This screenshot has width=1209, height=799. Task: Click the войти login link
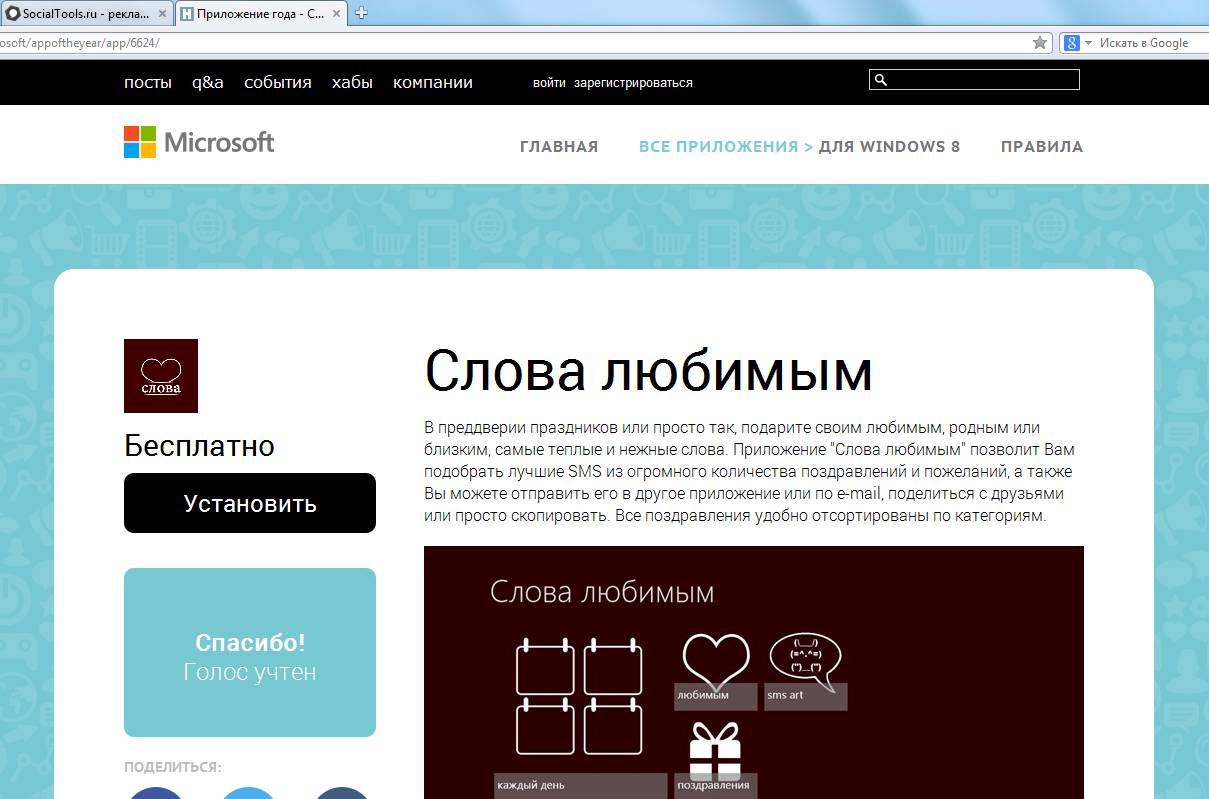pyautogui.click(x=549, y=83)
